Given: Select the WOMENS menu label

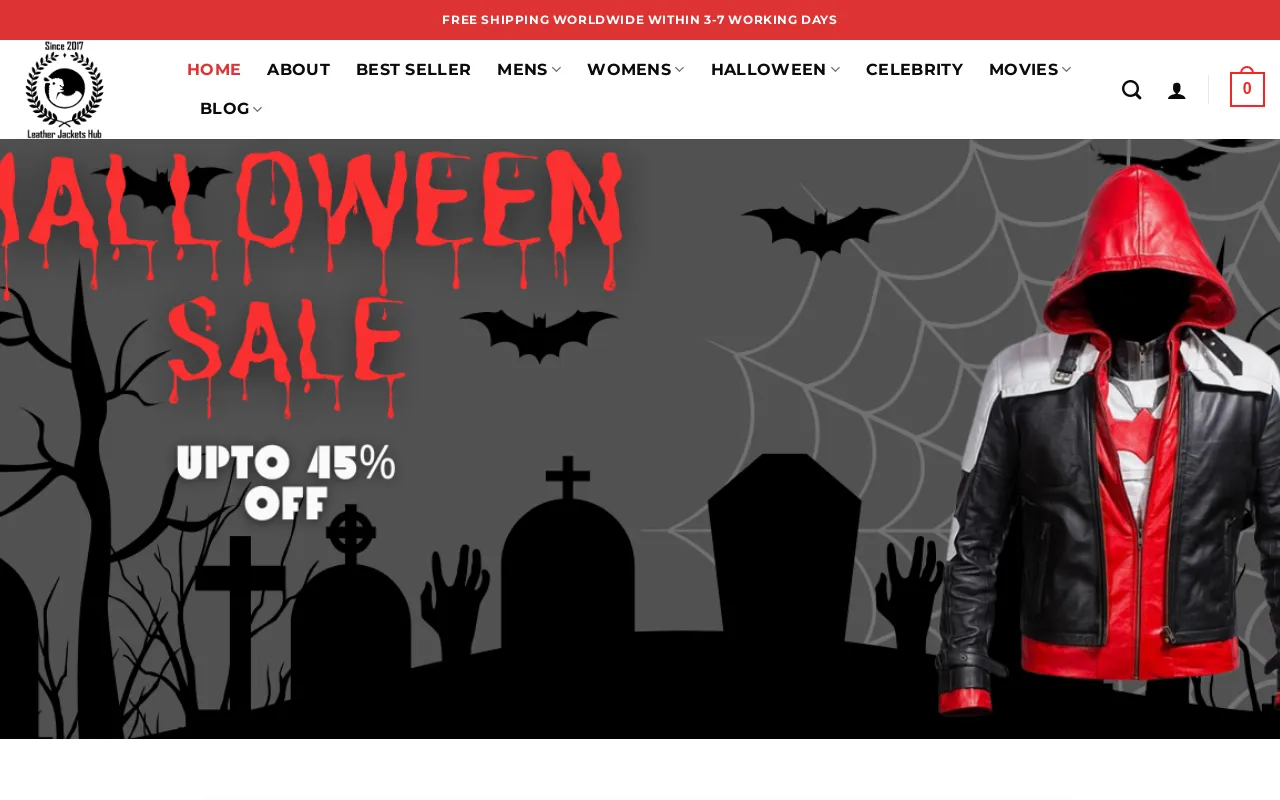Looking at the screenshot, I should [x=629, y=69].
